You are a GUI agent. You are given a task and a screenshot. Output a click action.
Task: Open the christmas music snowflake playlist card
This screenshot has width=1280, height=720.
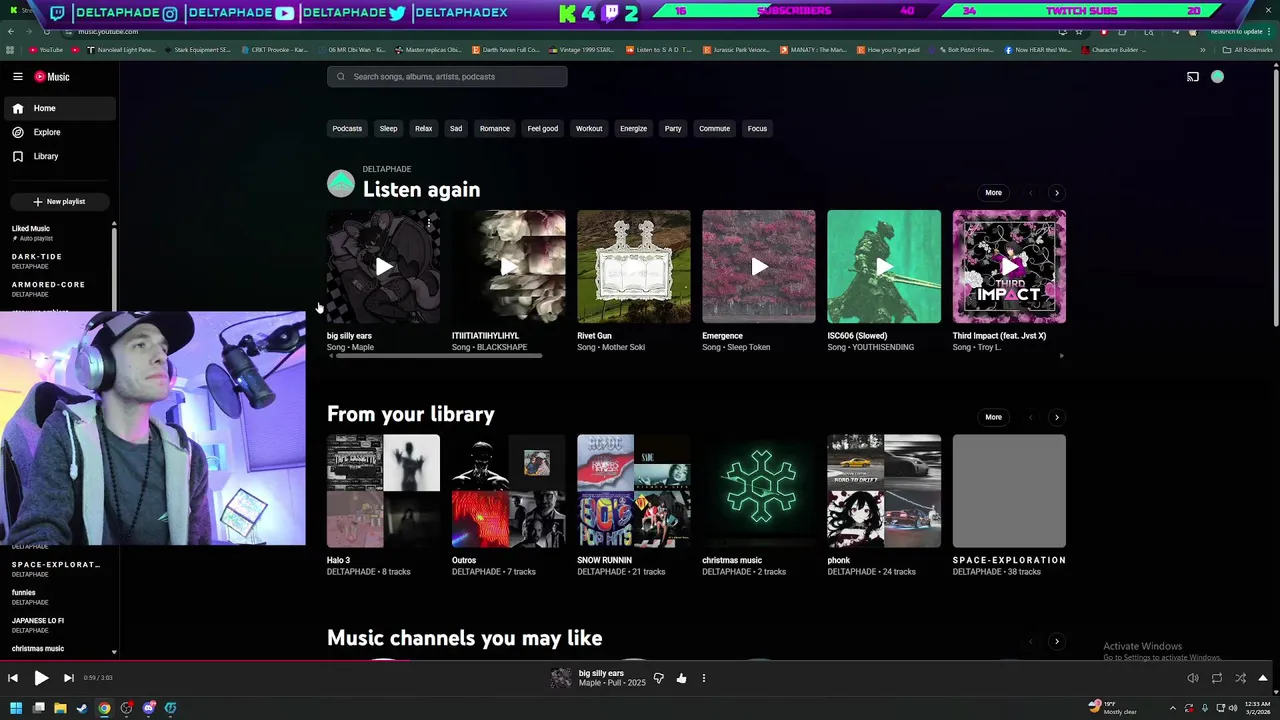pos(758,491)
